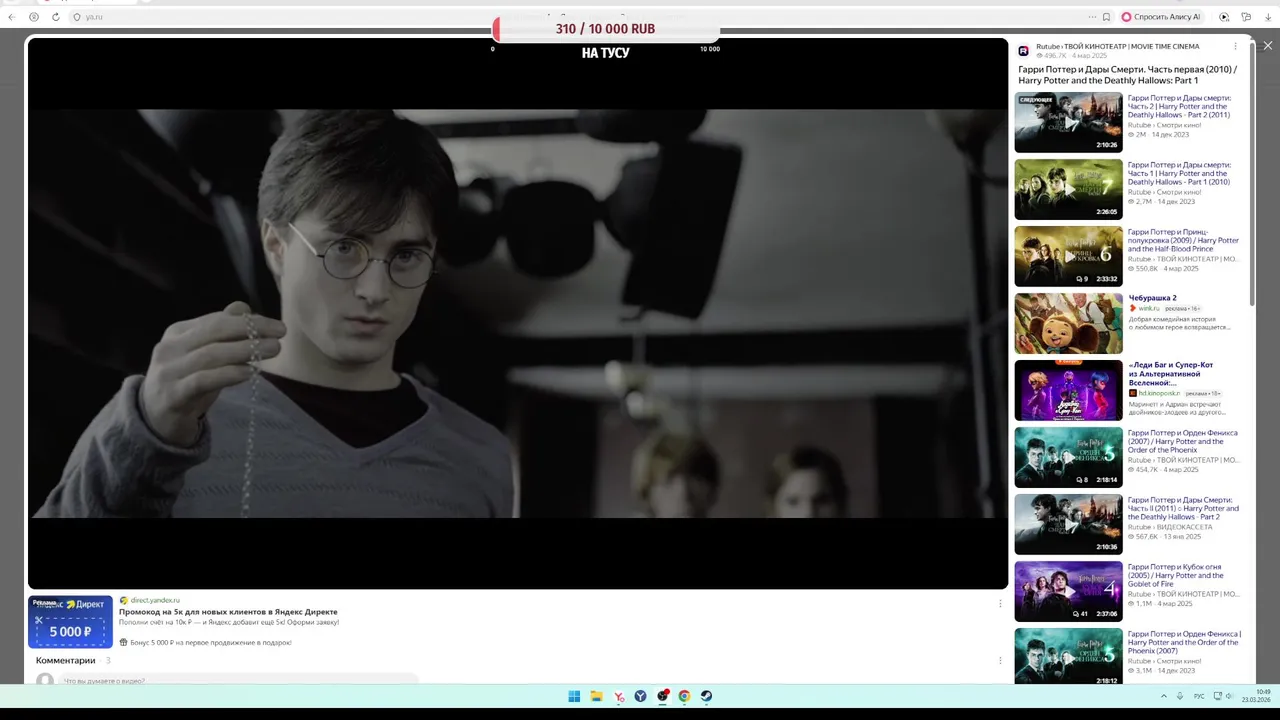This screenshot has width=1280, height=720.
Task: Open the Windows Start menu
Action: [x=574, y=696]
